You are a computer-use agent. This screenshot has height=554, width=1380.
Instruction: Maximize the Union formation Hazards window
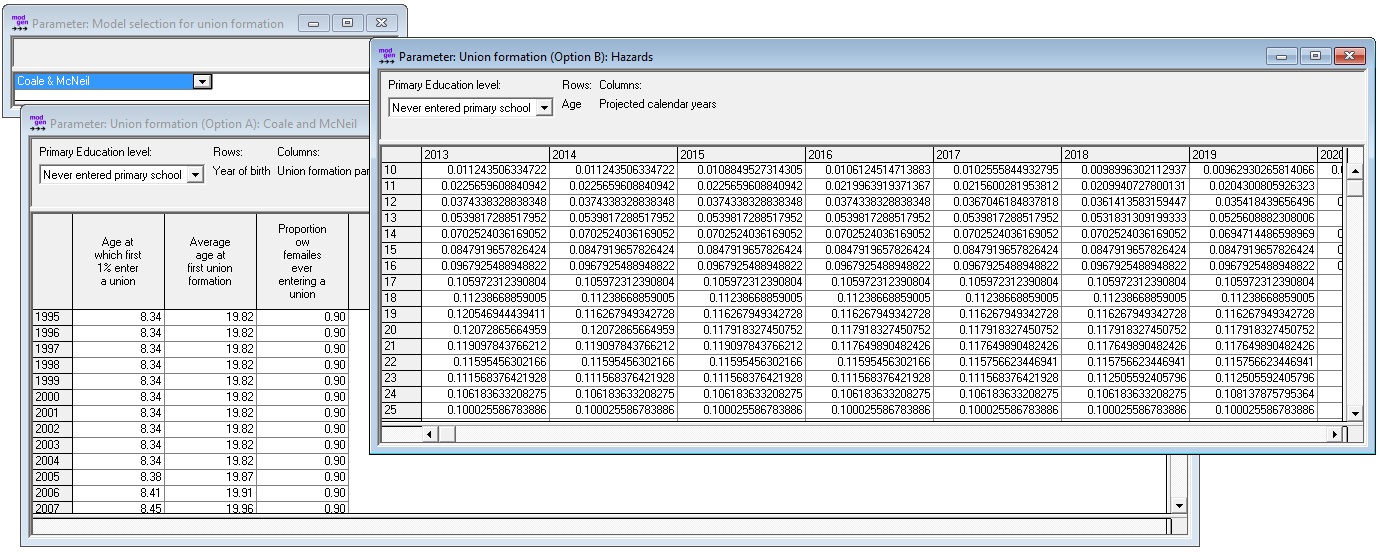pos(1315,57)
